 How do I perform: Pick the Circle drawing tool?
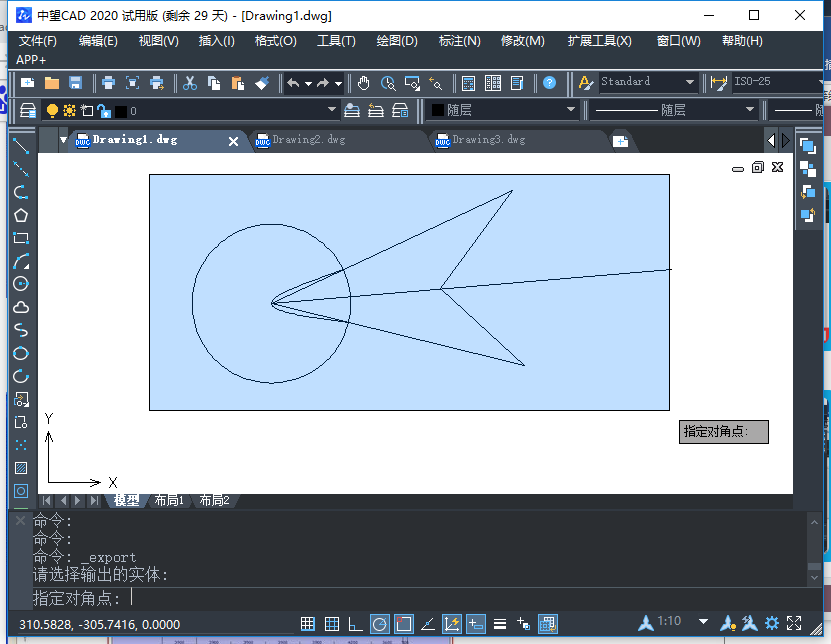click(20, 284)
